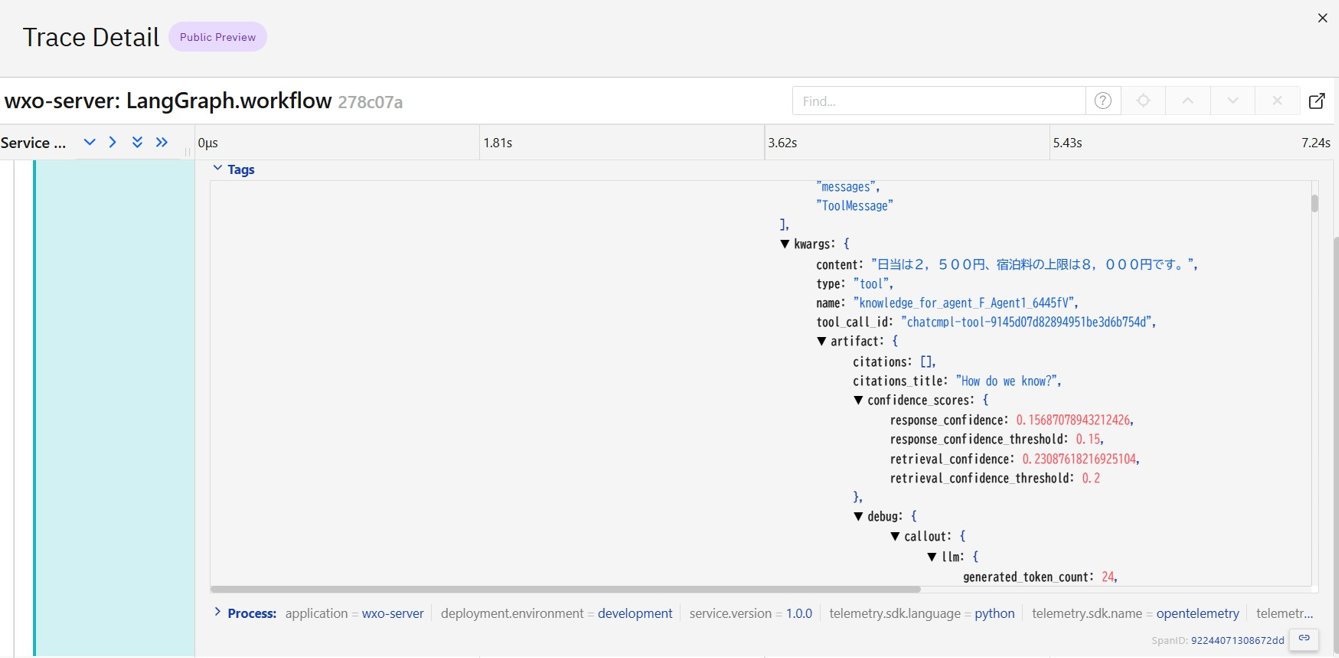This screenshot has width=1339, height=658.
Task: Click python sdk language value
Action: [x=995, y=613]
